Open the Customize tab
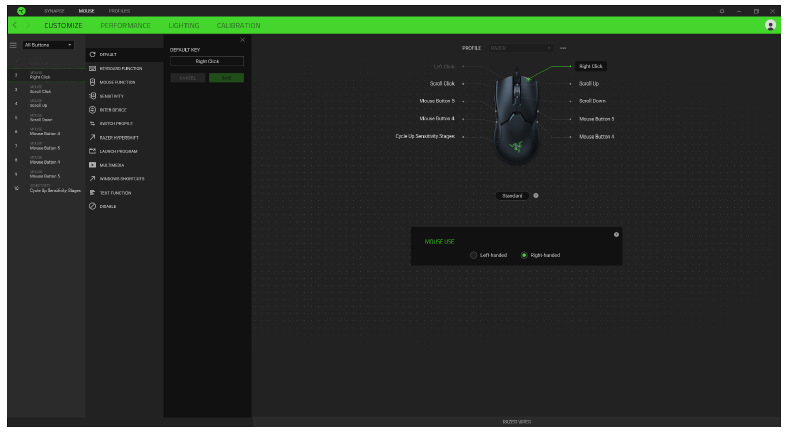The height and width of the screenshot is (437, 790). click(63, 25)
